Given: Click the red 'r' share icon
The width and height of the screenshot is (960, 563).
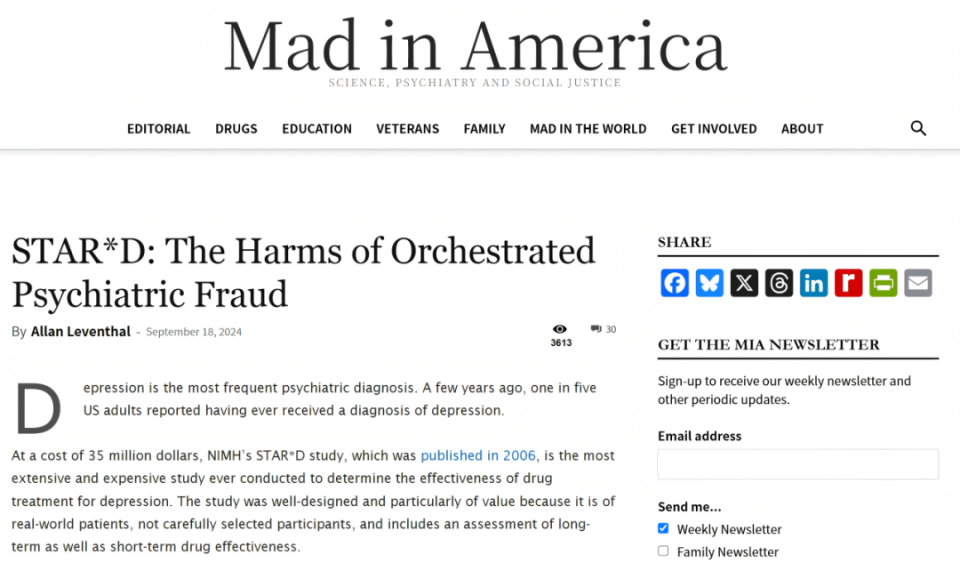Looking at the screenshot, I should click(x=848, y=283).
